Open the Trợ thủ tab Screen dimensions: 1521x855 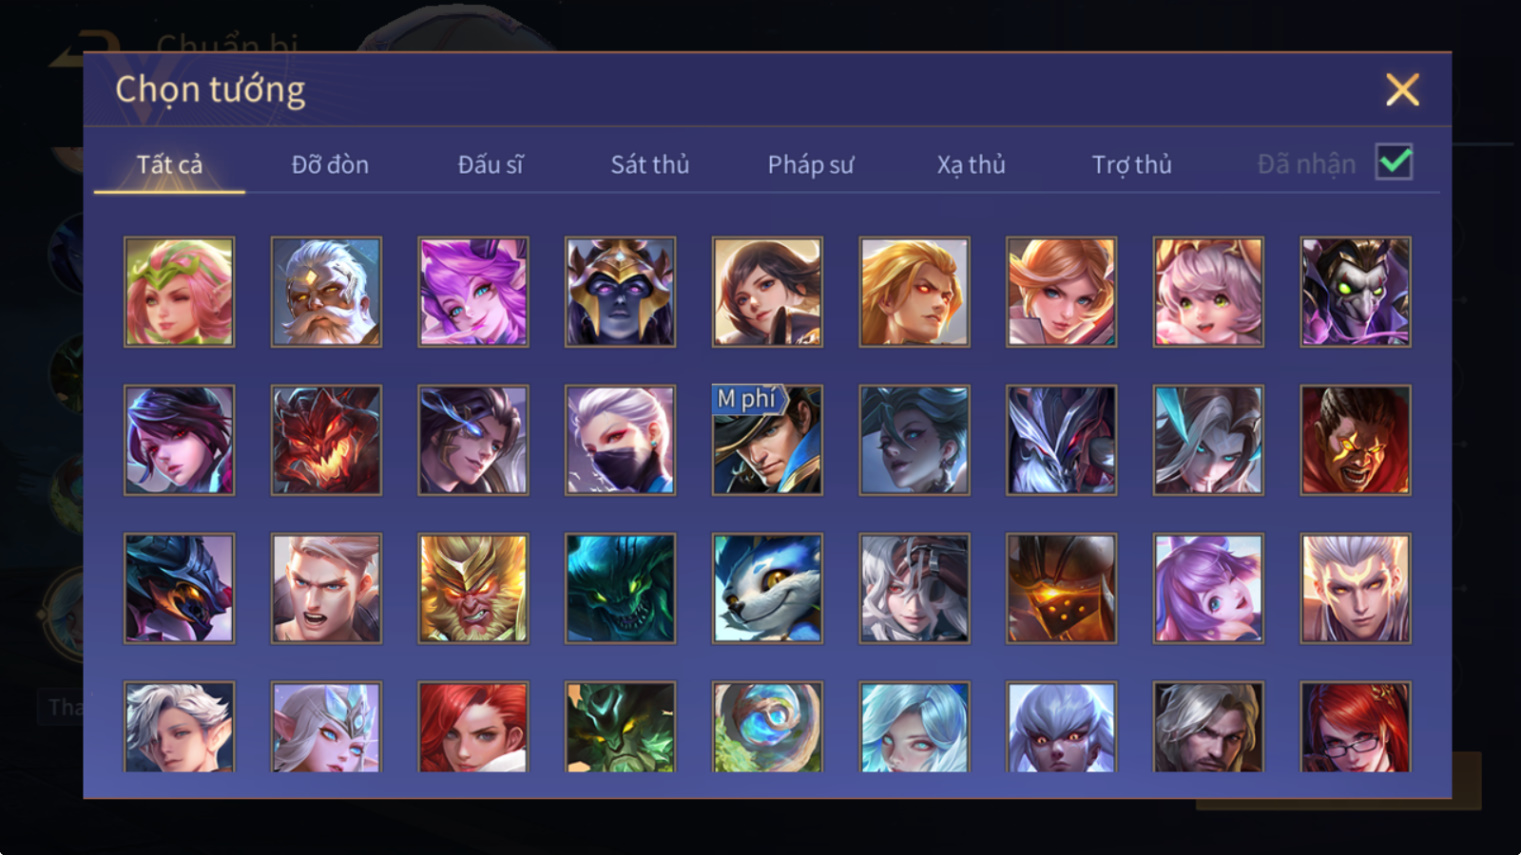click(x=1132, y=164)
